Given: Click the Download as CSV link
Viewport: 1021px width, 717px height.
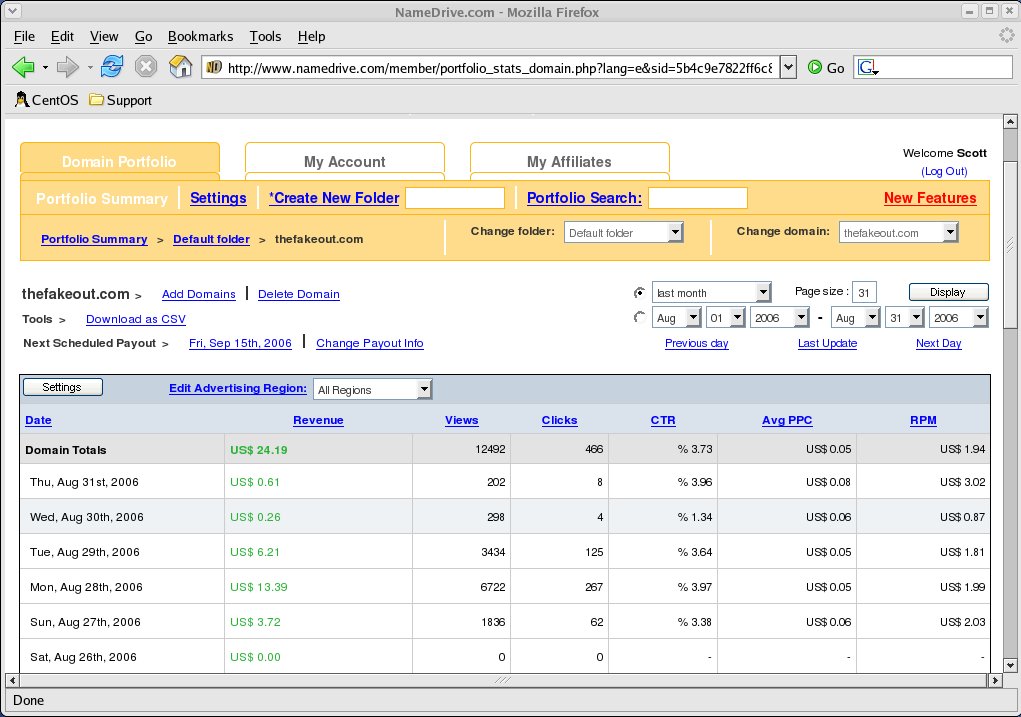Looking at the screenshot, I should tap(136, 319).
